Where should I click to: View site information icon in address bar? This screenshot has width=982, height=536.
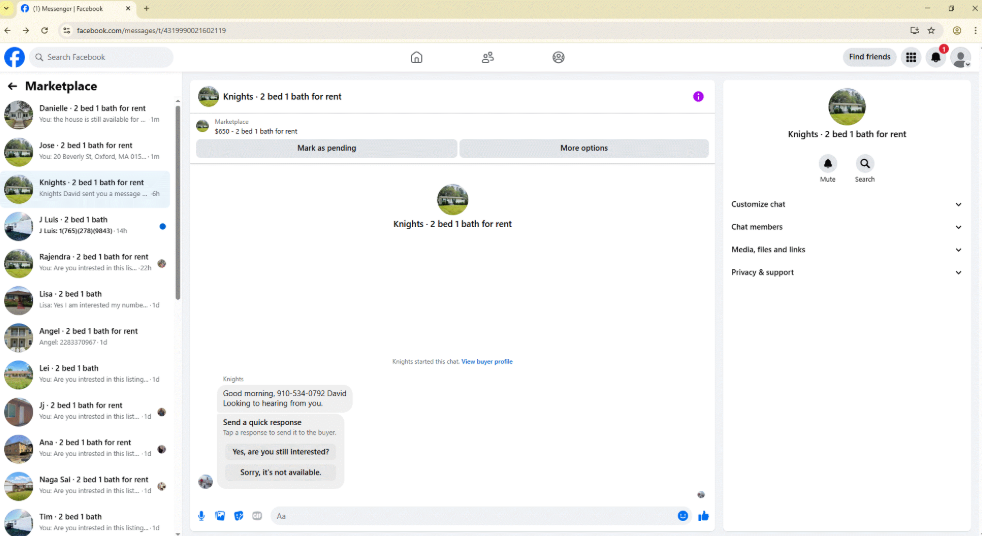click(x=66, y=30)
